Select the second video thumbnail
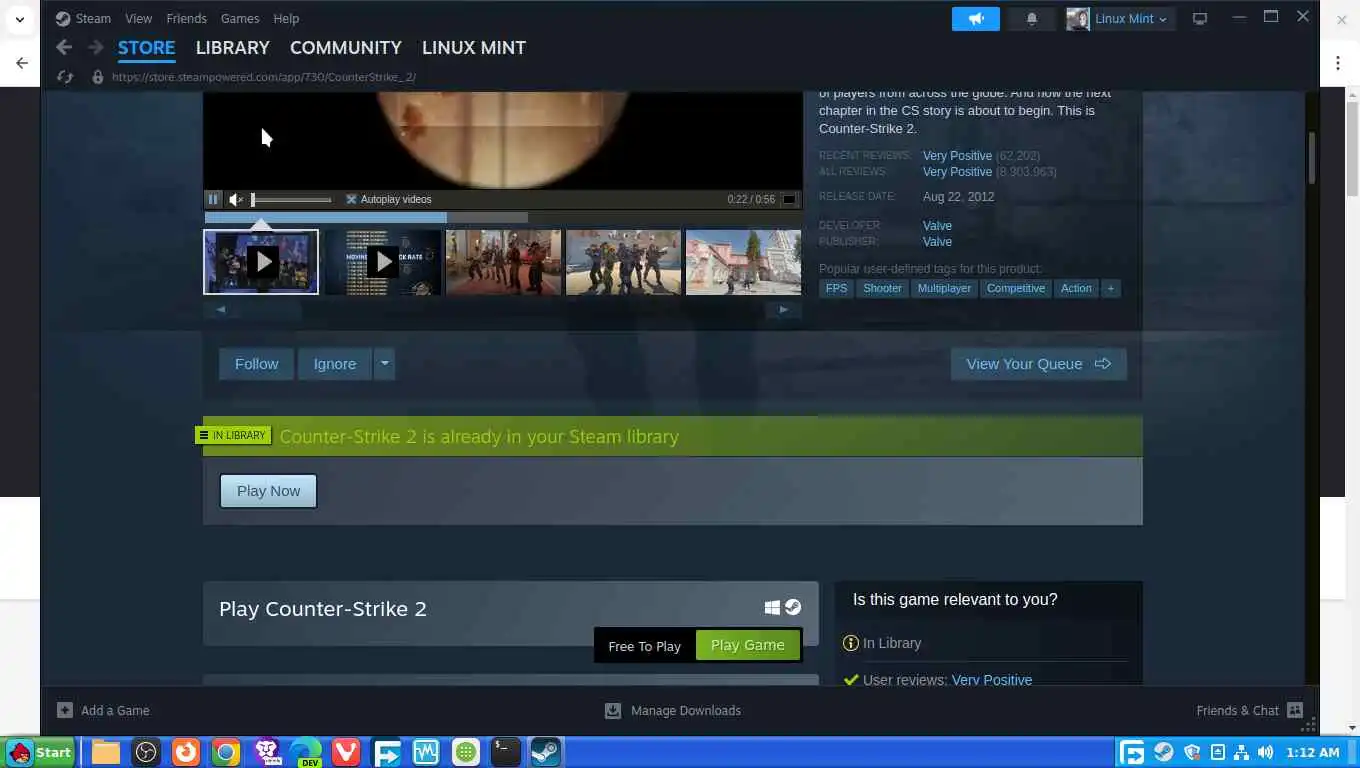Screen dimensions: 1360x768 pos(383,262)
